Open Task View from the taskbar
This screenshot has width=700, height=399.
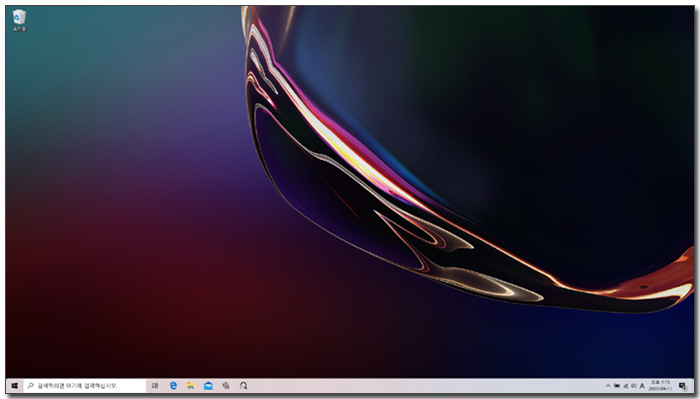click(154, 386)
